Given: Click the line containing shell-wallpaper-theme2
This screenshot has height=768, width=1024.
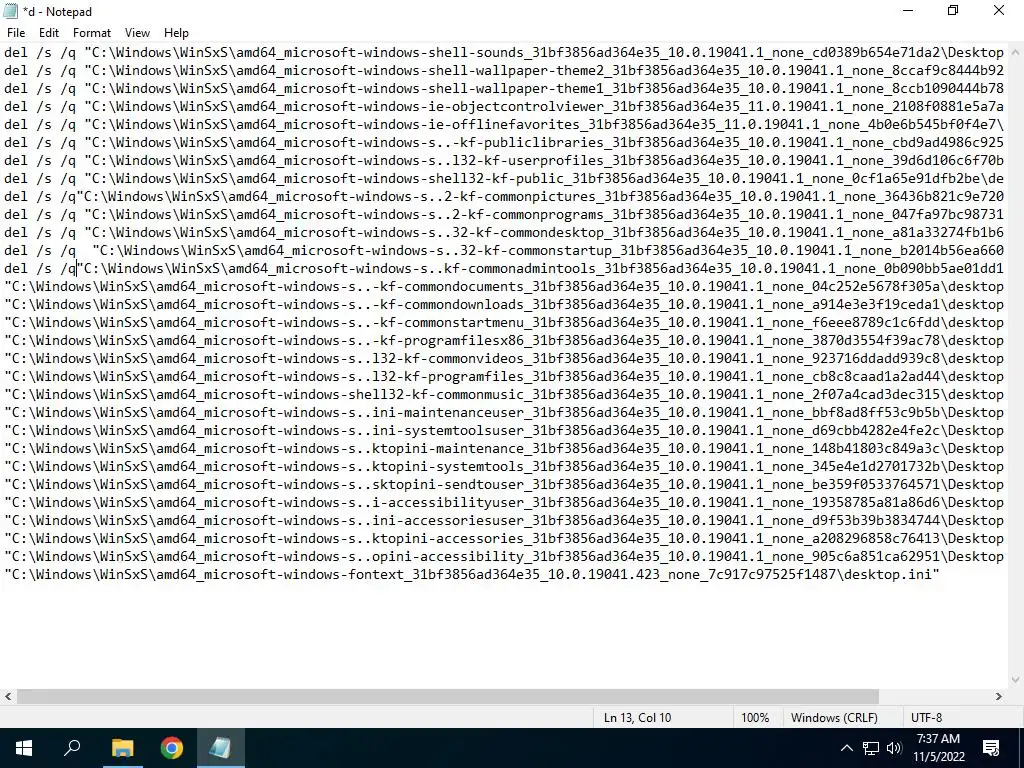Looking at the screenshot, I should pos(504,71).
